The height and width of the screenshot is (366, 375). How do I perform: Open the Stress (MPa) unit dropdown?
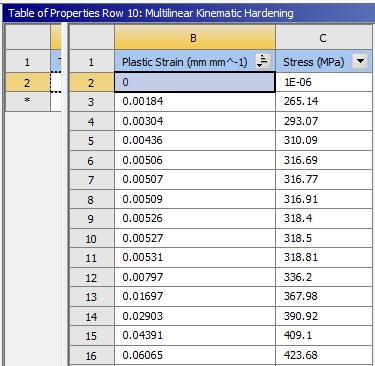[x=360, y=61]
